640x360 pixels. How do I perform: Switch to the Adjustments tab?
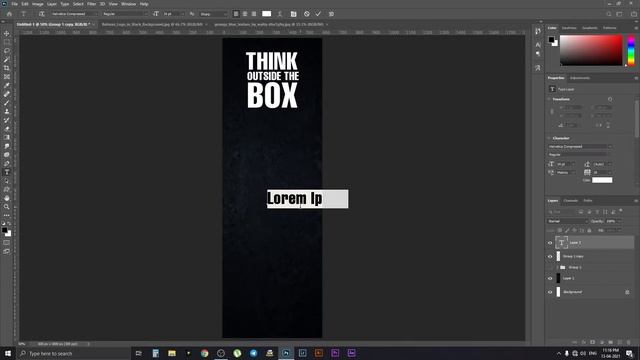(580, 78)
